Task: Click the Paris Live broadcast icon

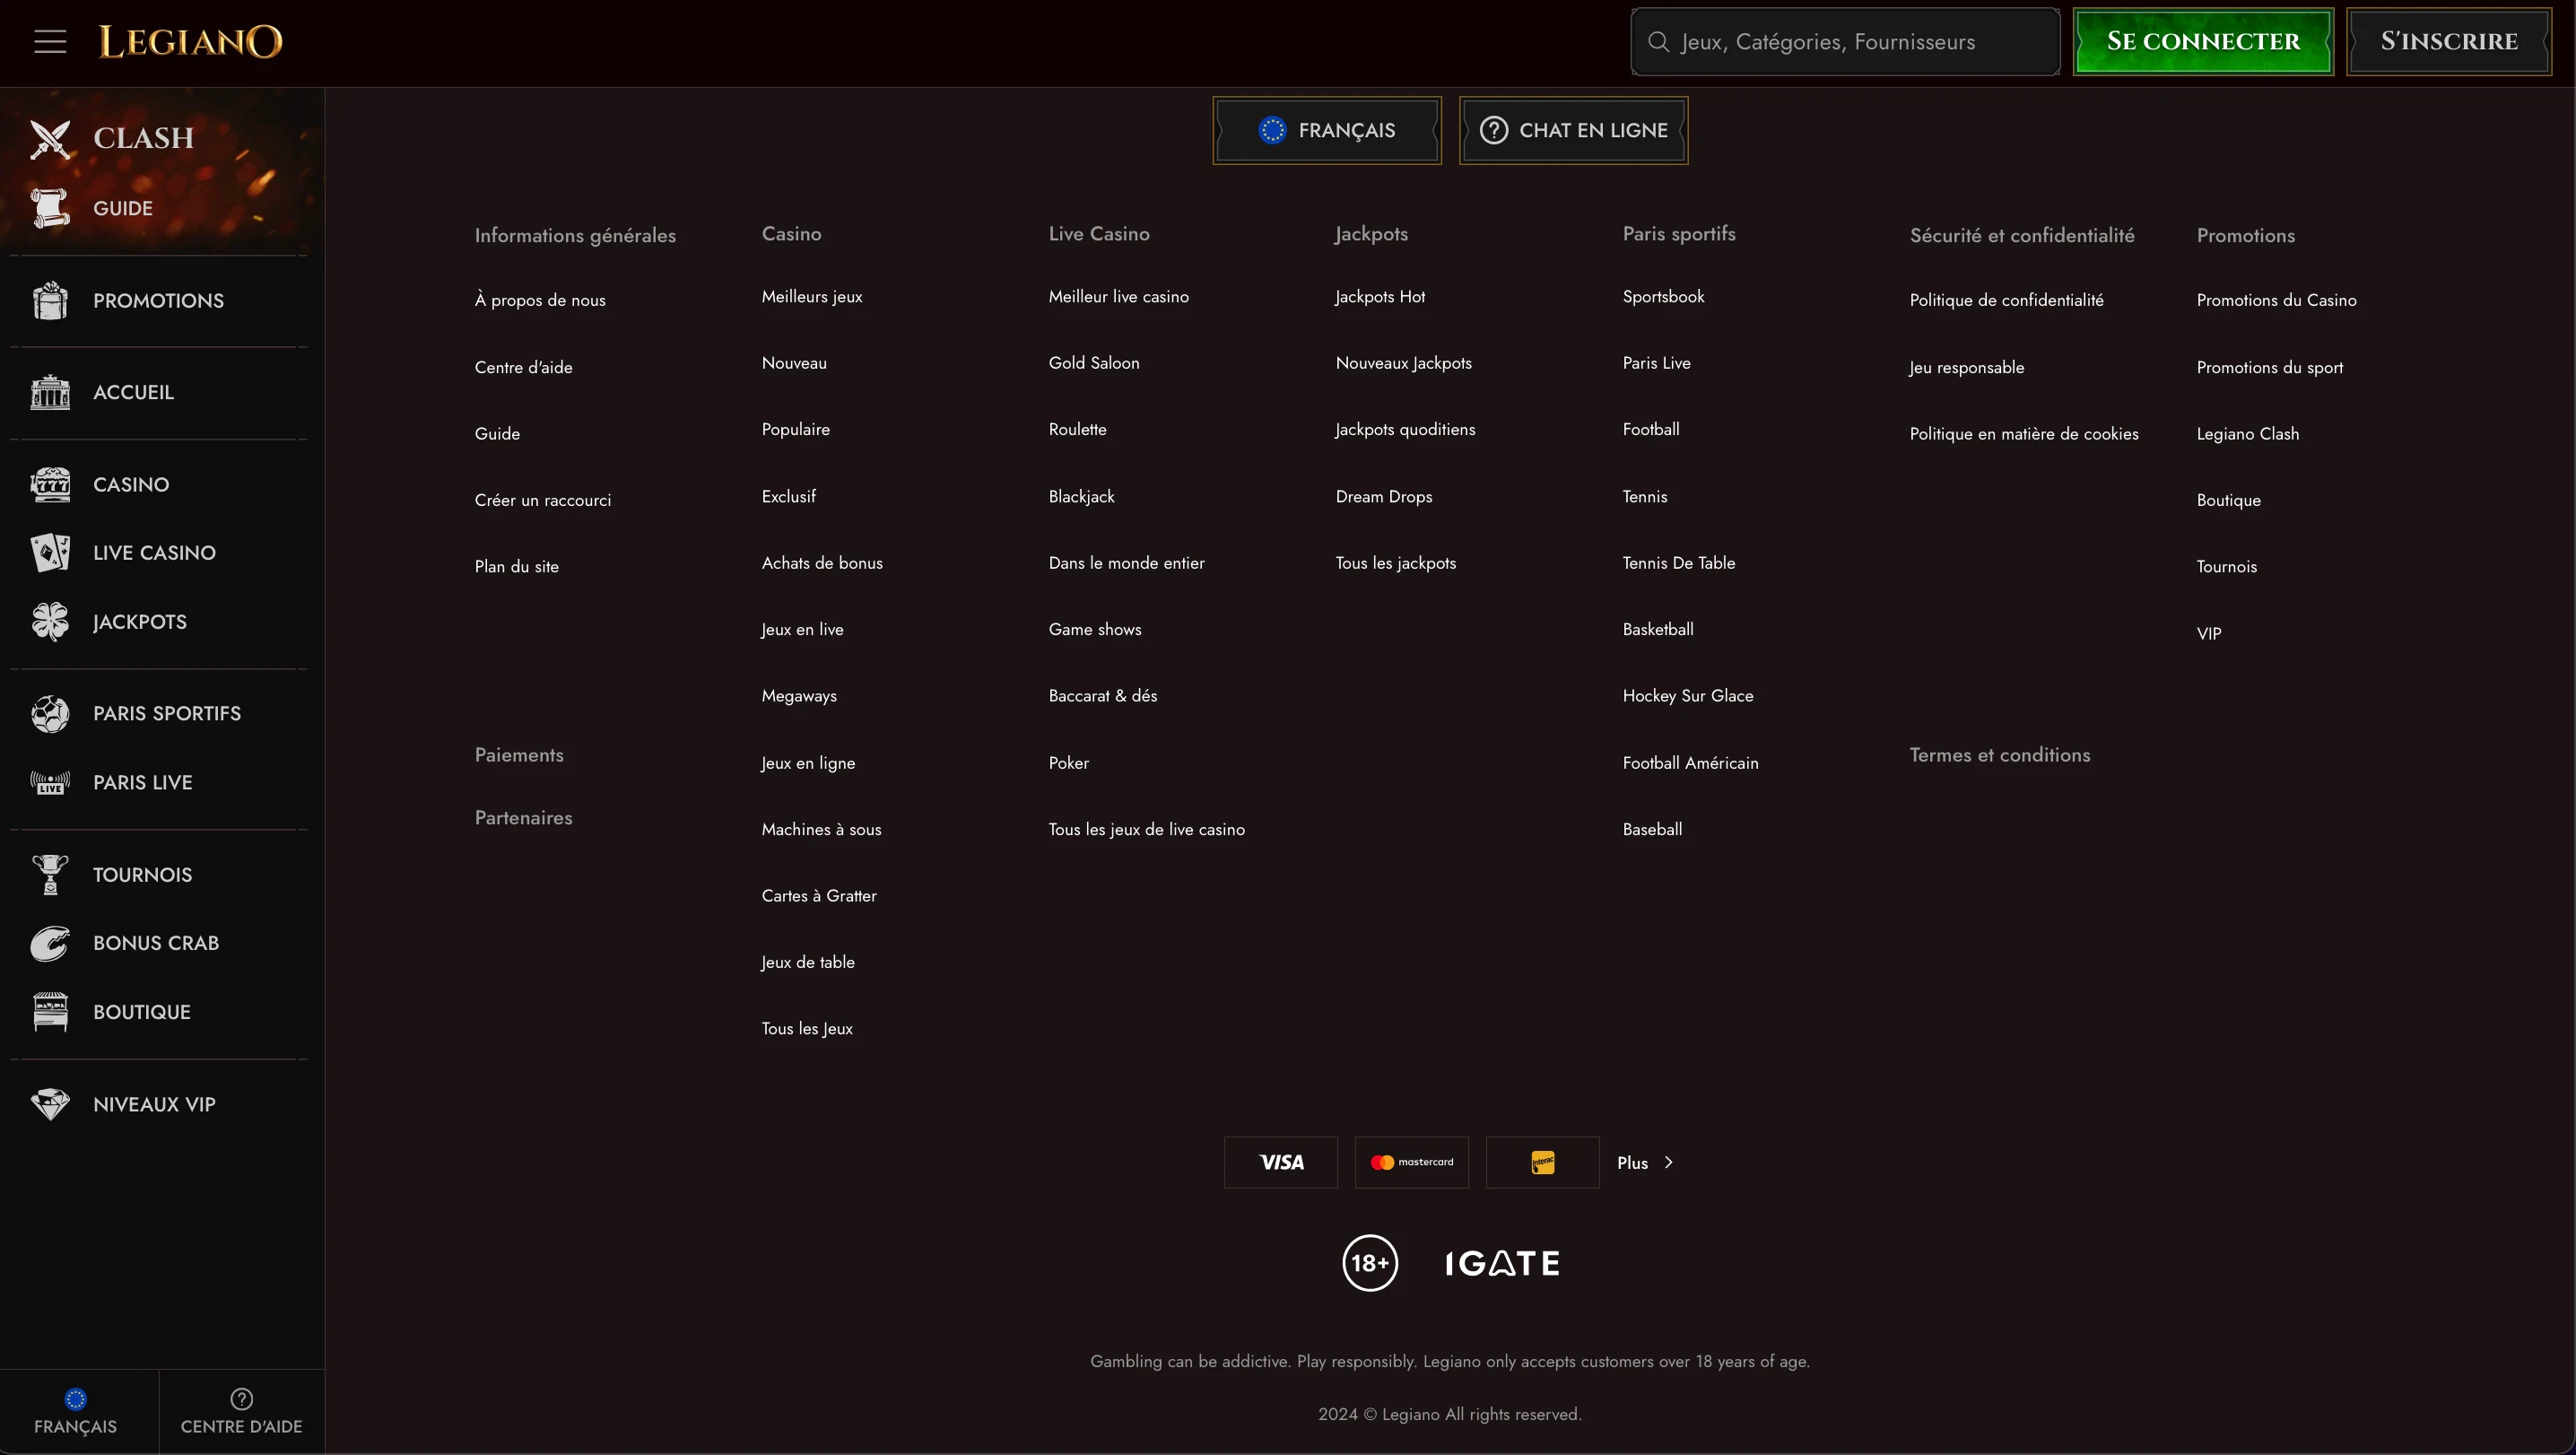Action: pyautogui.click(x=50, y=782)
